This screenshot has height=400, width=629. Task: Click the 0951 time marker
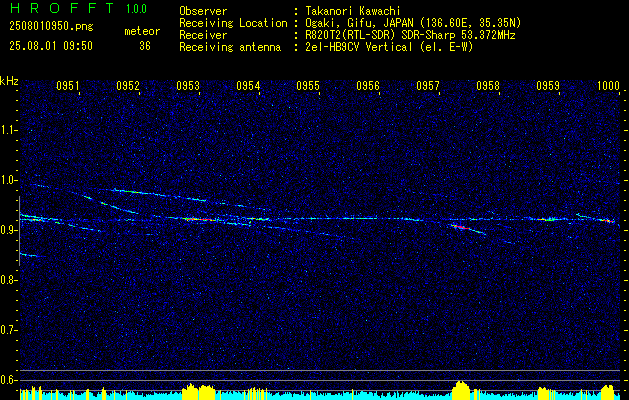click(x=68, y=85)
